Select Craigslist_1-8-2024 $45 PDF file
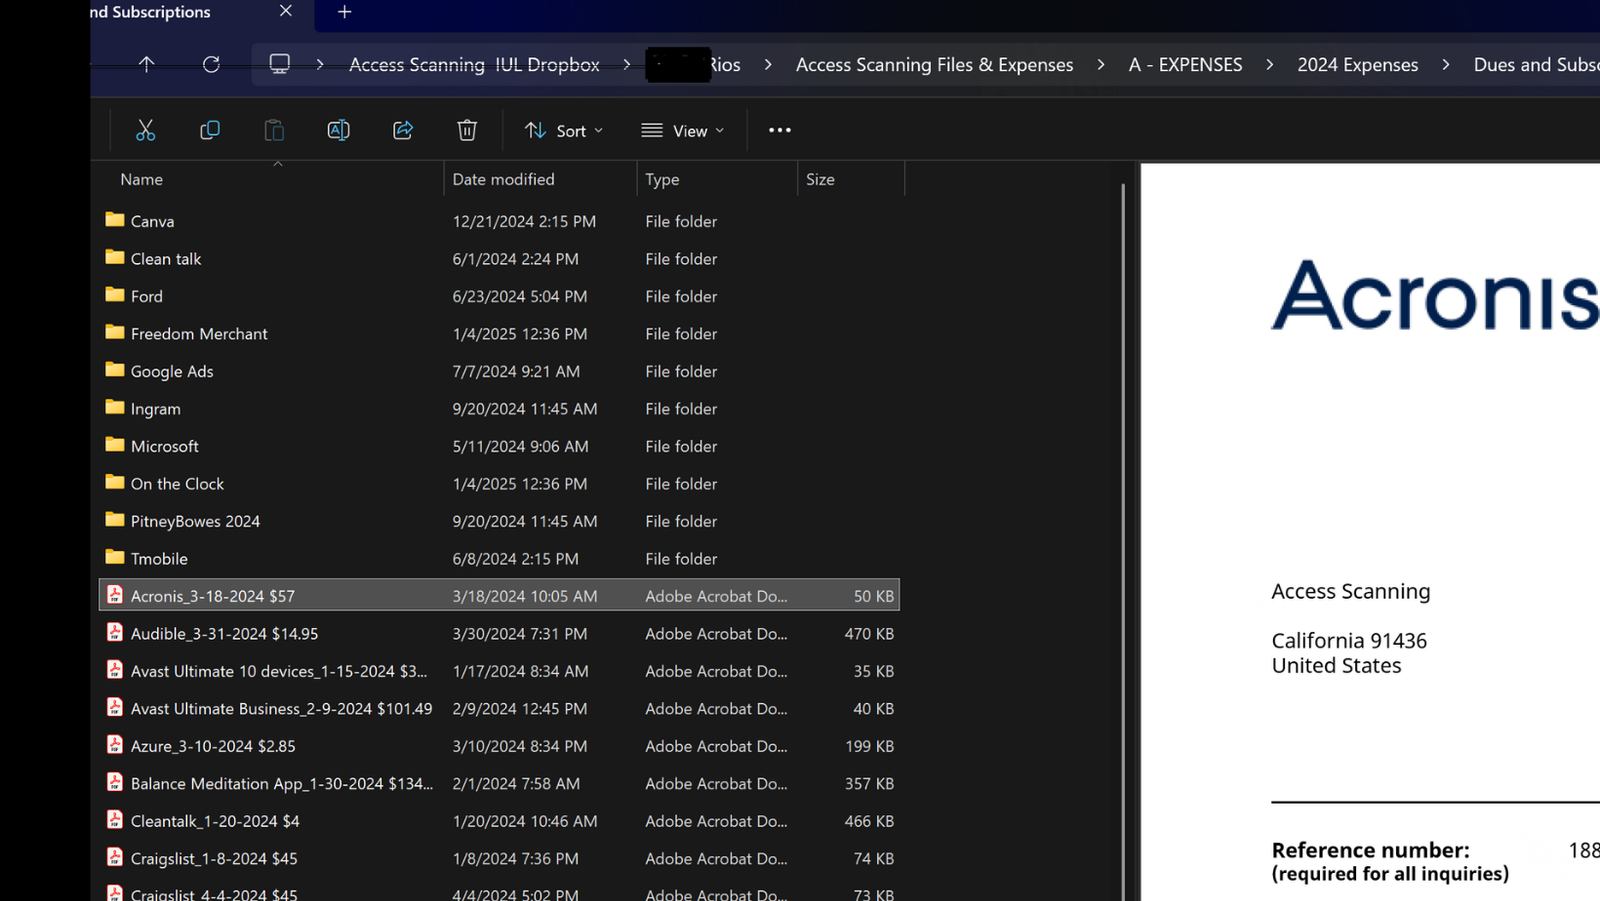 [x=499, y=859]
